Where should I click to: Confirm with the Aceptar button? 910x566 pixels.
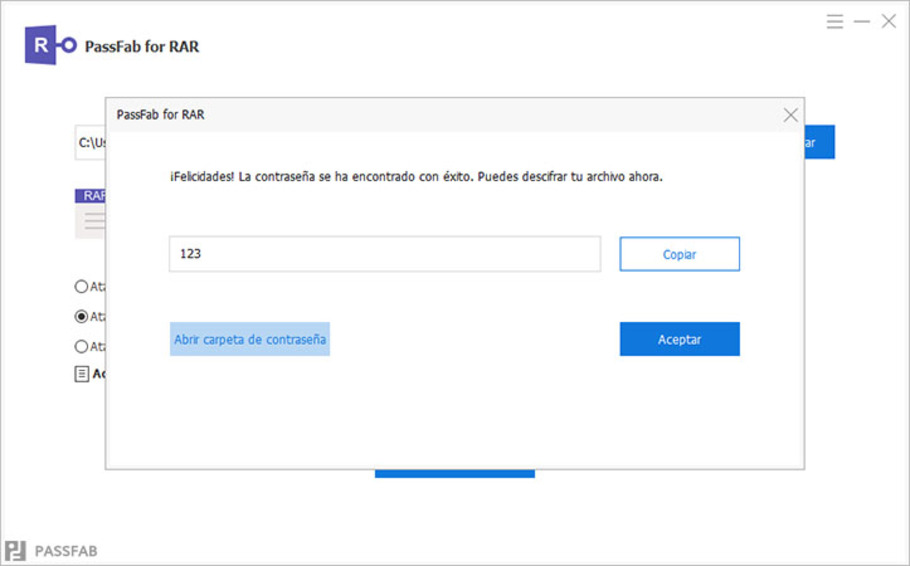click(680, 339)
